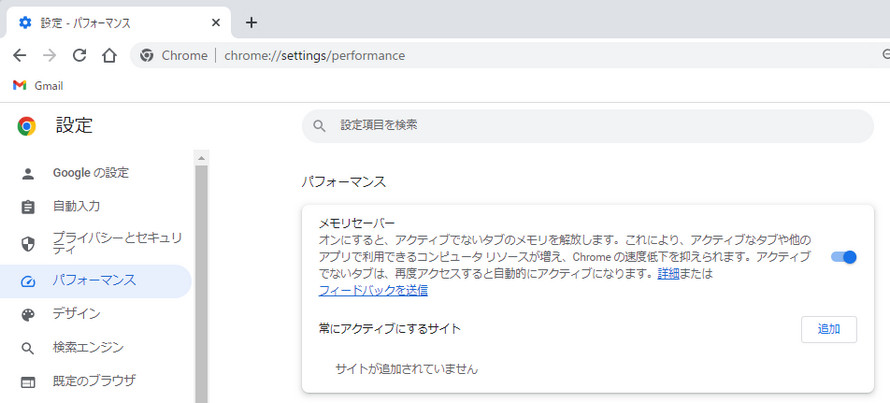Open the Gmail bookmark
The width and height of the screenshot is (890, 403).
pyautogui.click(x=38, y=86)
